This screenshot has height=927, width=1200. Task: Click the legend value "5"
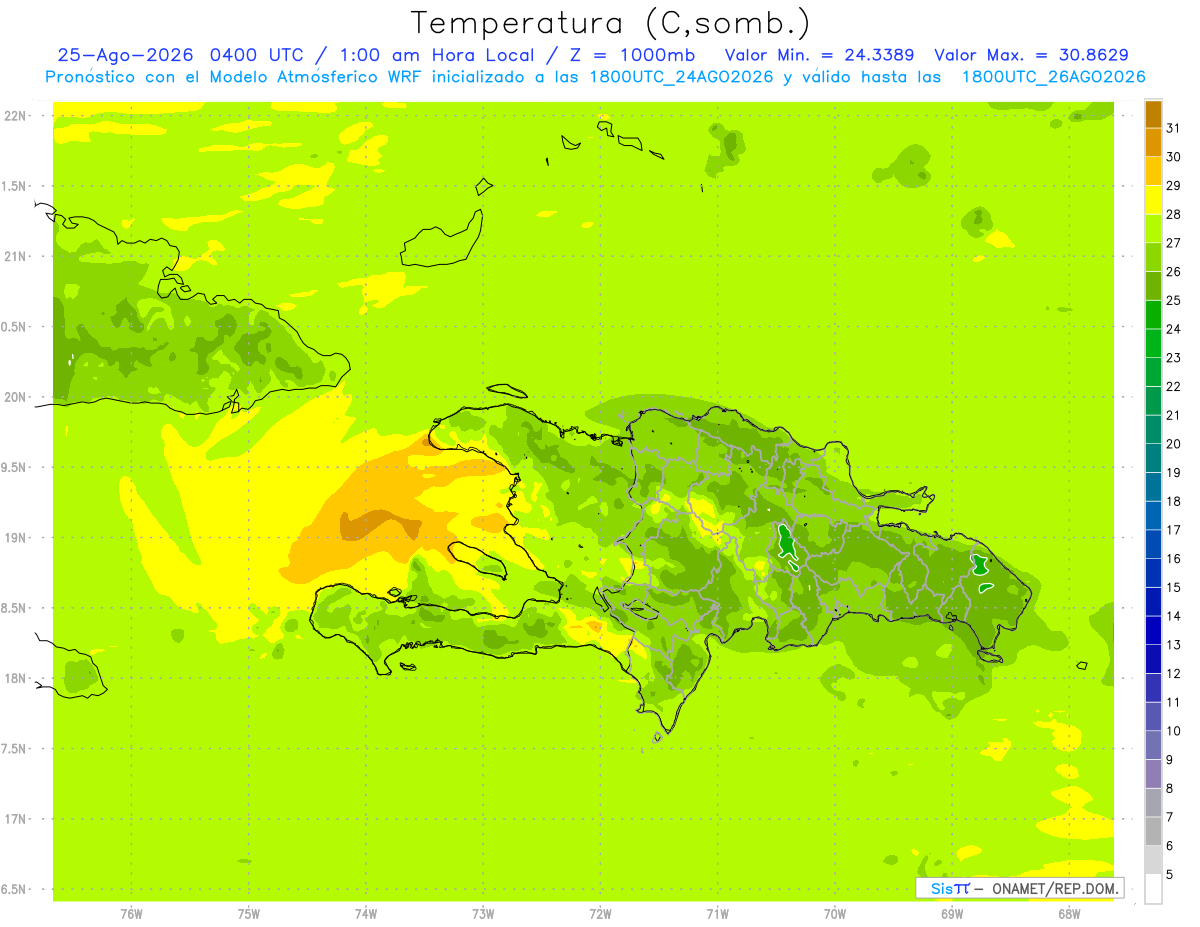(x=1170, y=875)
